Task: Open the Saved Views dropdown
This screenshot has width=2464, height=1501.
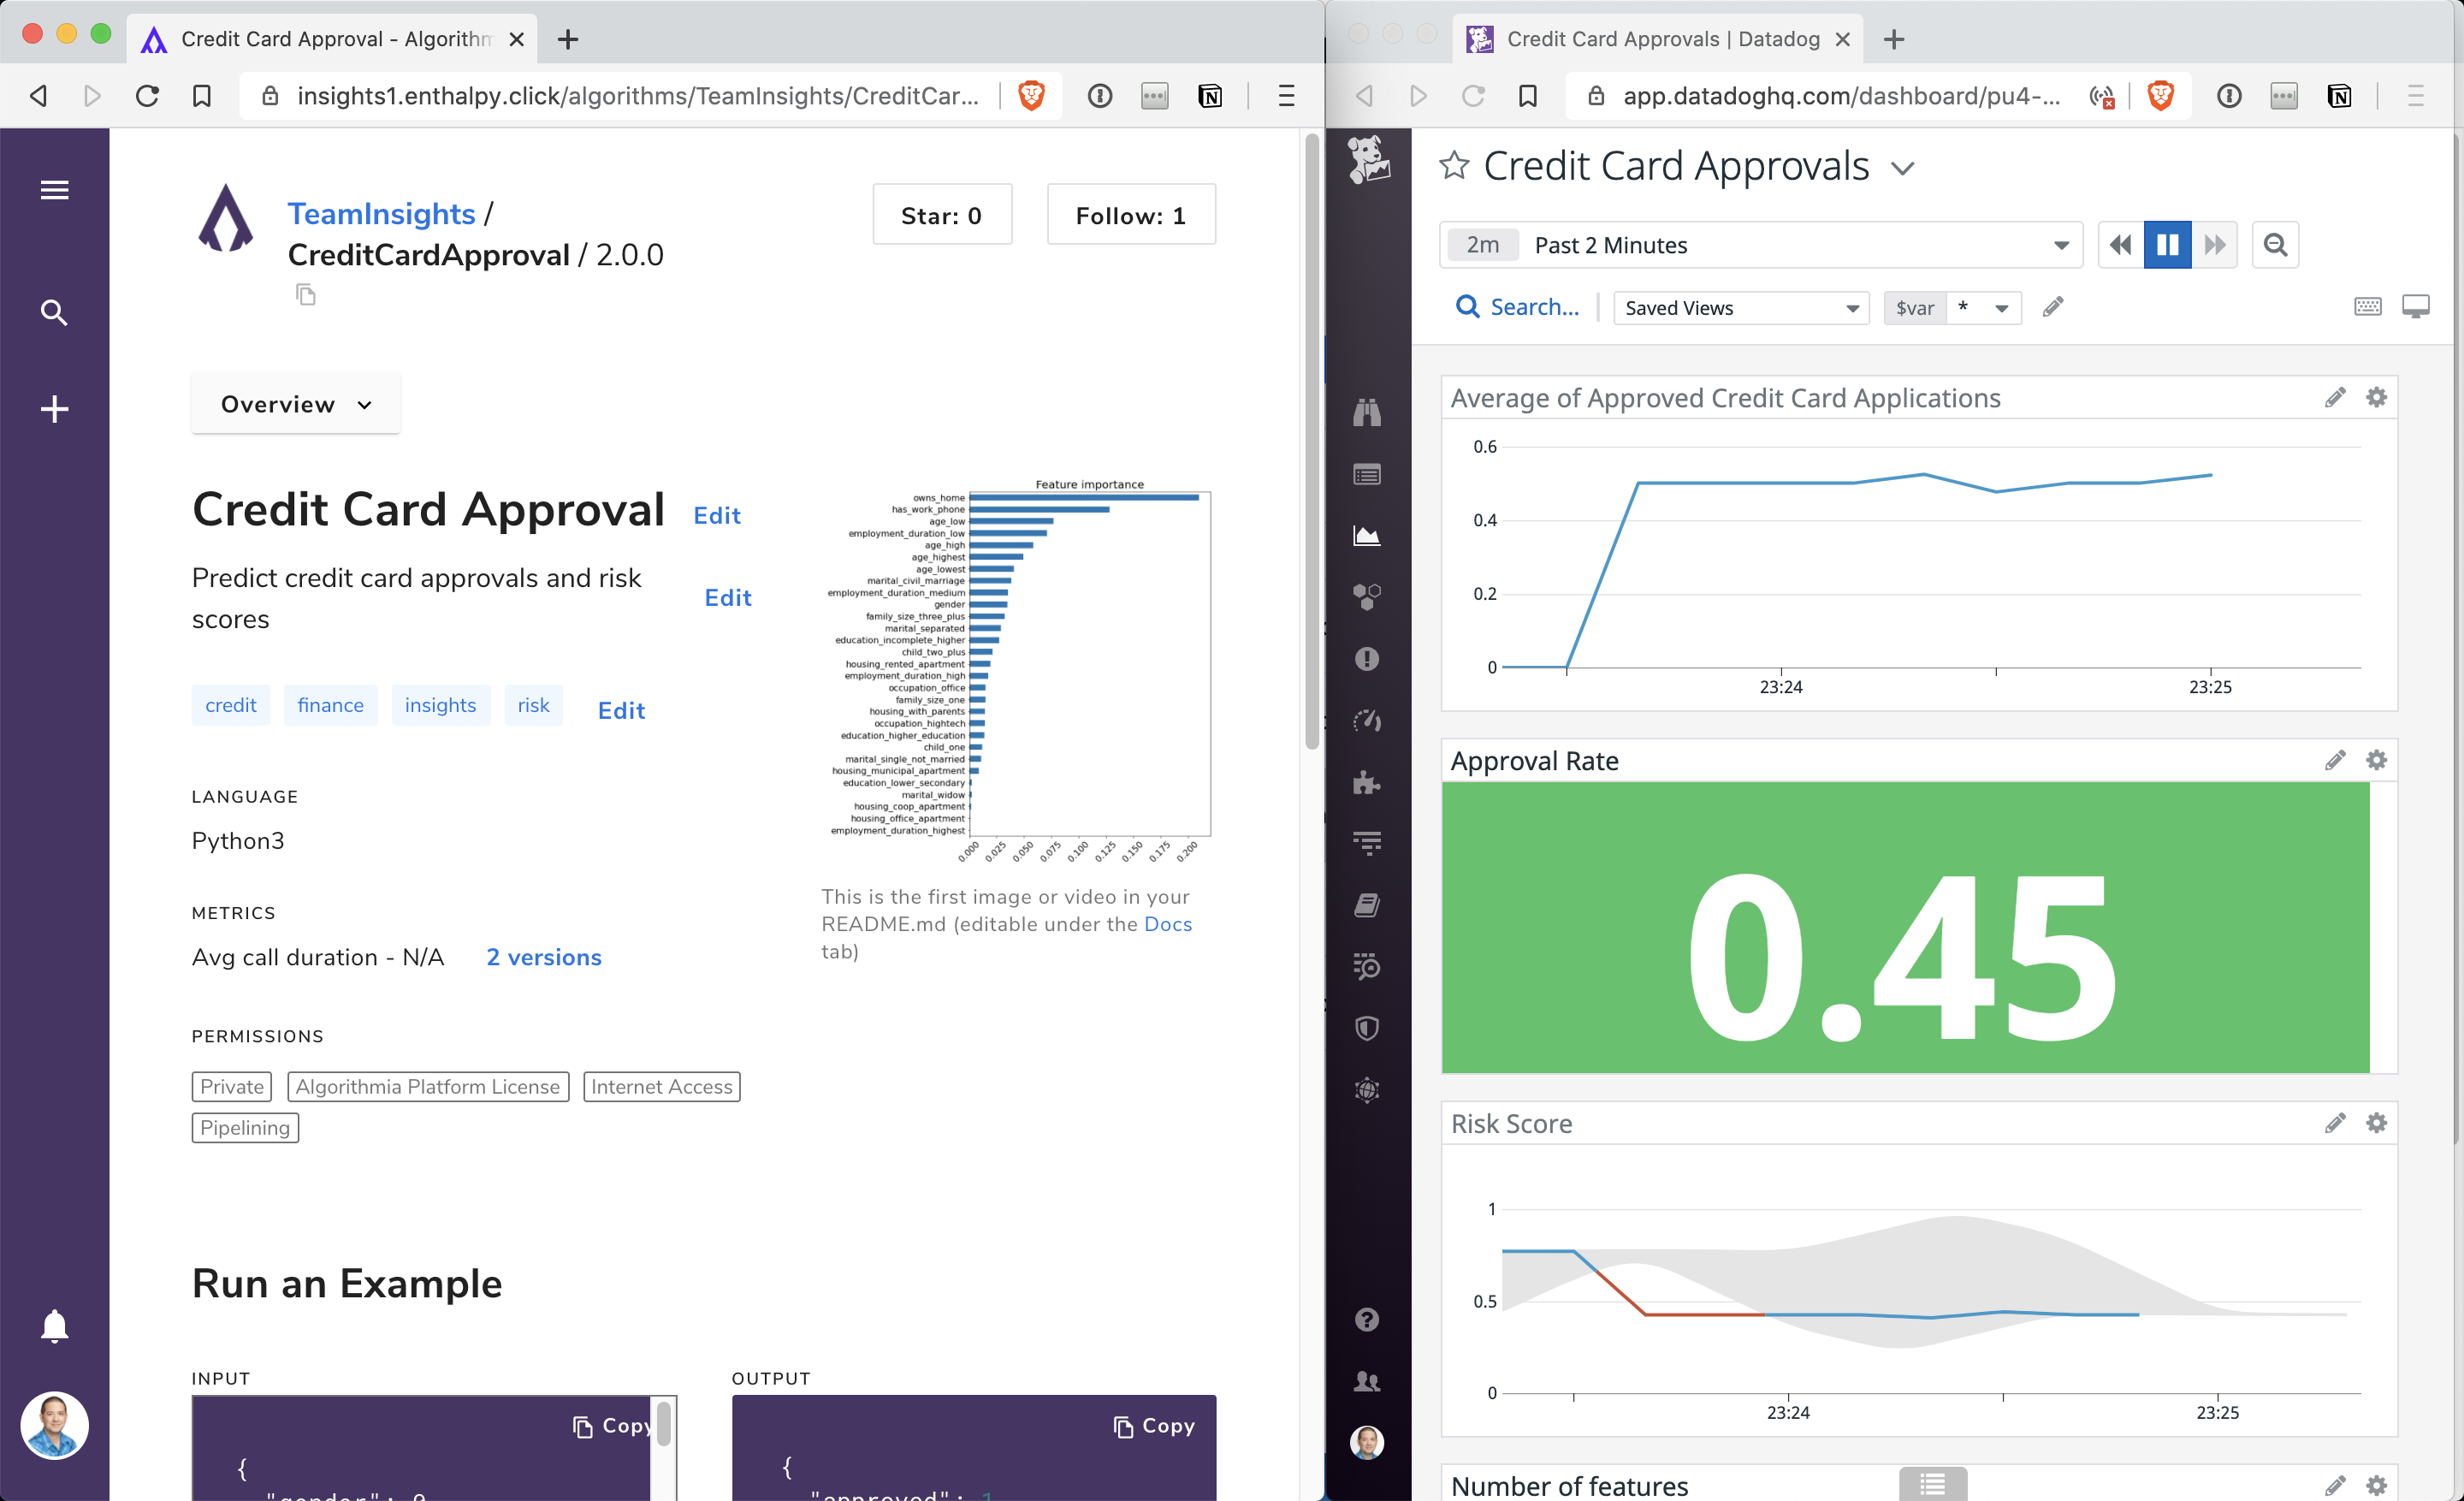Action: coord(1741,308)
